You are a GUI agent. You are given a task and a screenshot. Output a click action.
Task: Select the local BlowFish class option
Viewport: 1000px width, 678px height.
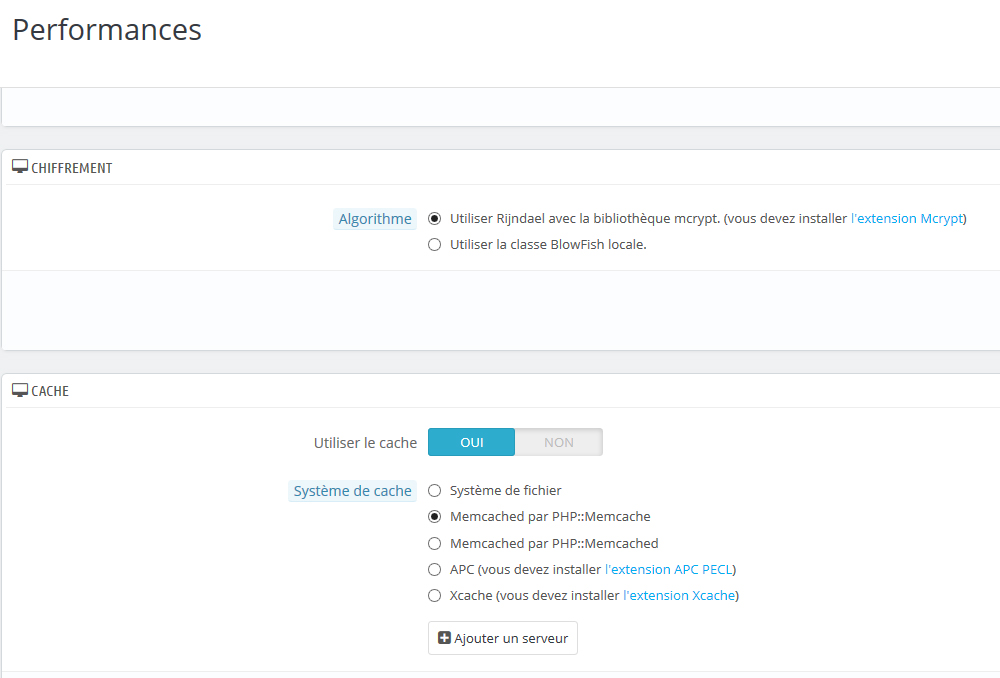(434, 245)
